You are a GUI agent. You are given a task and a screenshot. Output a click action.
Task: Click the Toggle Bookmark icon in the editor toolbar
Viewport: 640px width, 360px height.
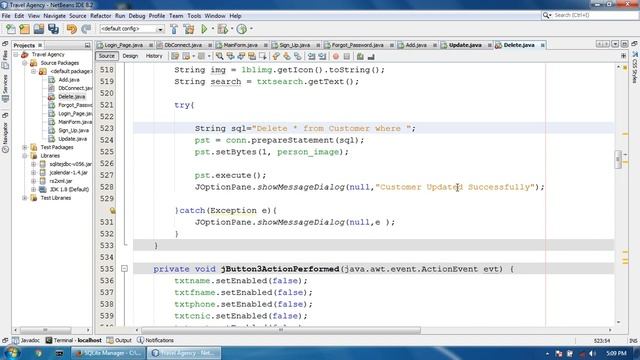298,56
